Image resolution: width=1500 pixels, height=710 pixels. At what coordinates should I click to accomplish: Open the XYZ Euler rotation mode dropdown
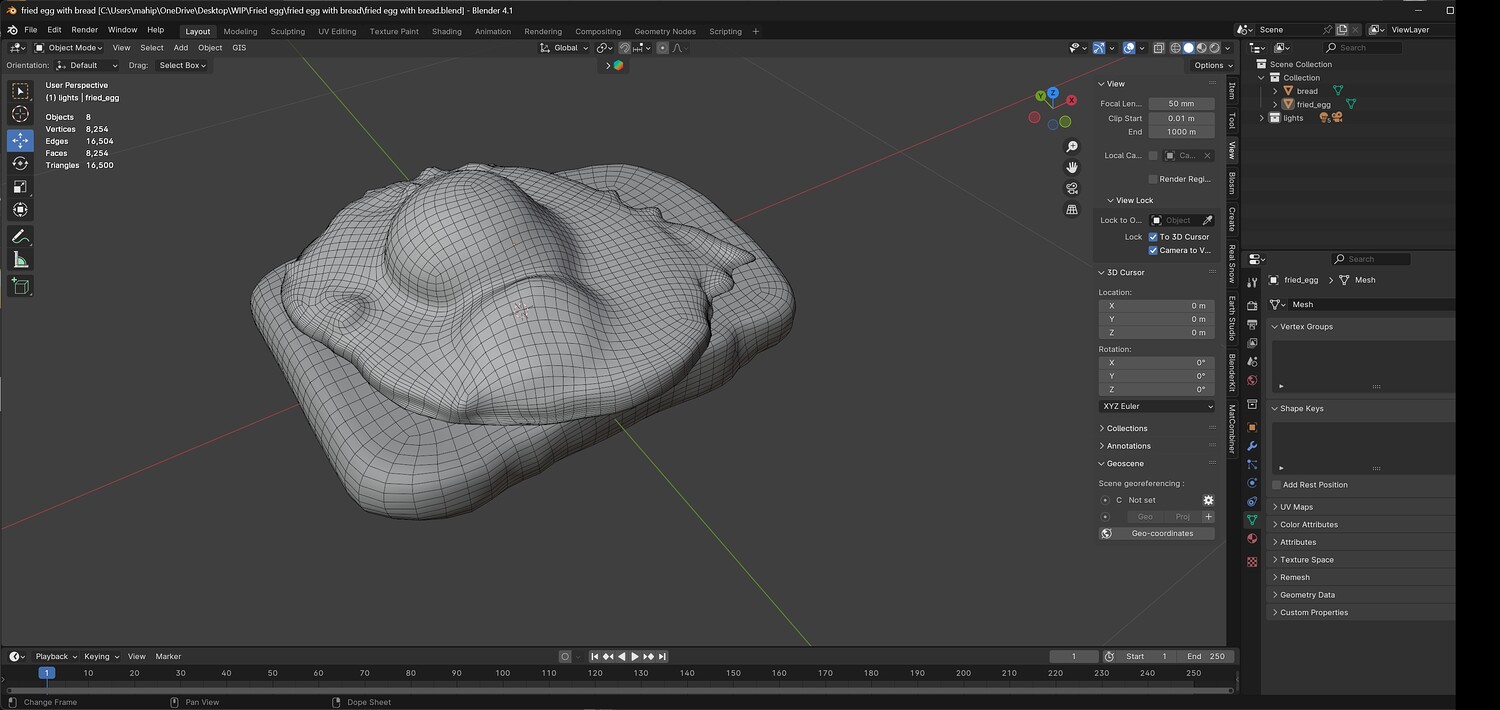coord(1157,406)
